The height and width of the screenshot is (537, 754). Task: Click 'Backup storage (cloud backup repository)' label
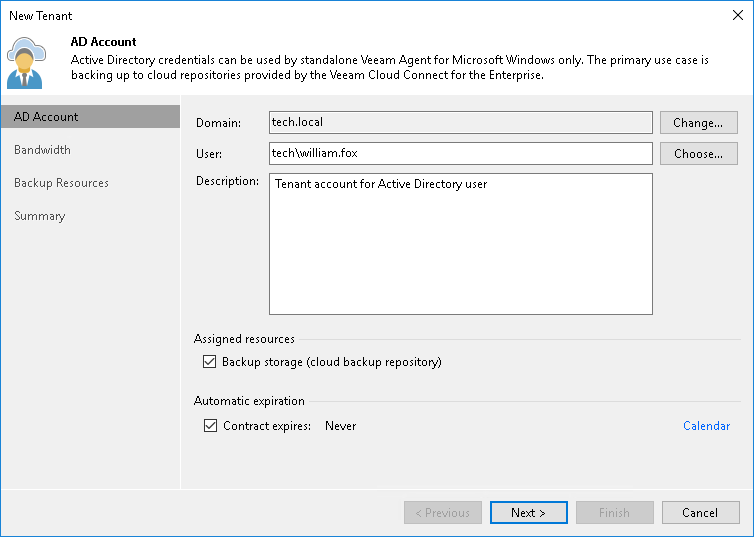point(332,362)
